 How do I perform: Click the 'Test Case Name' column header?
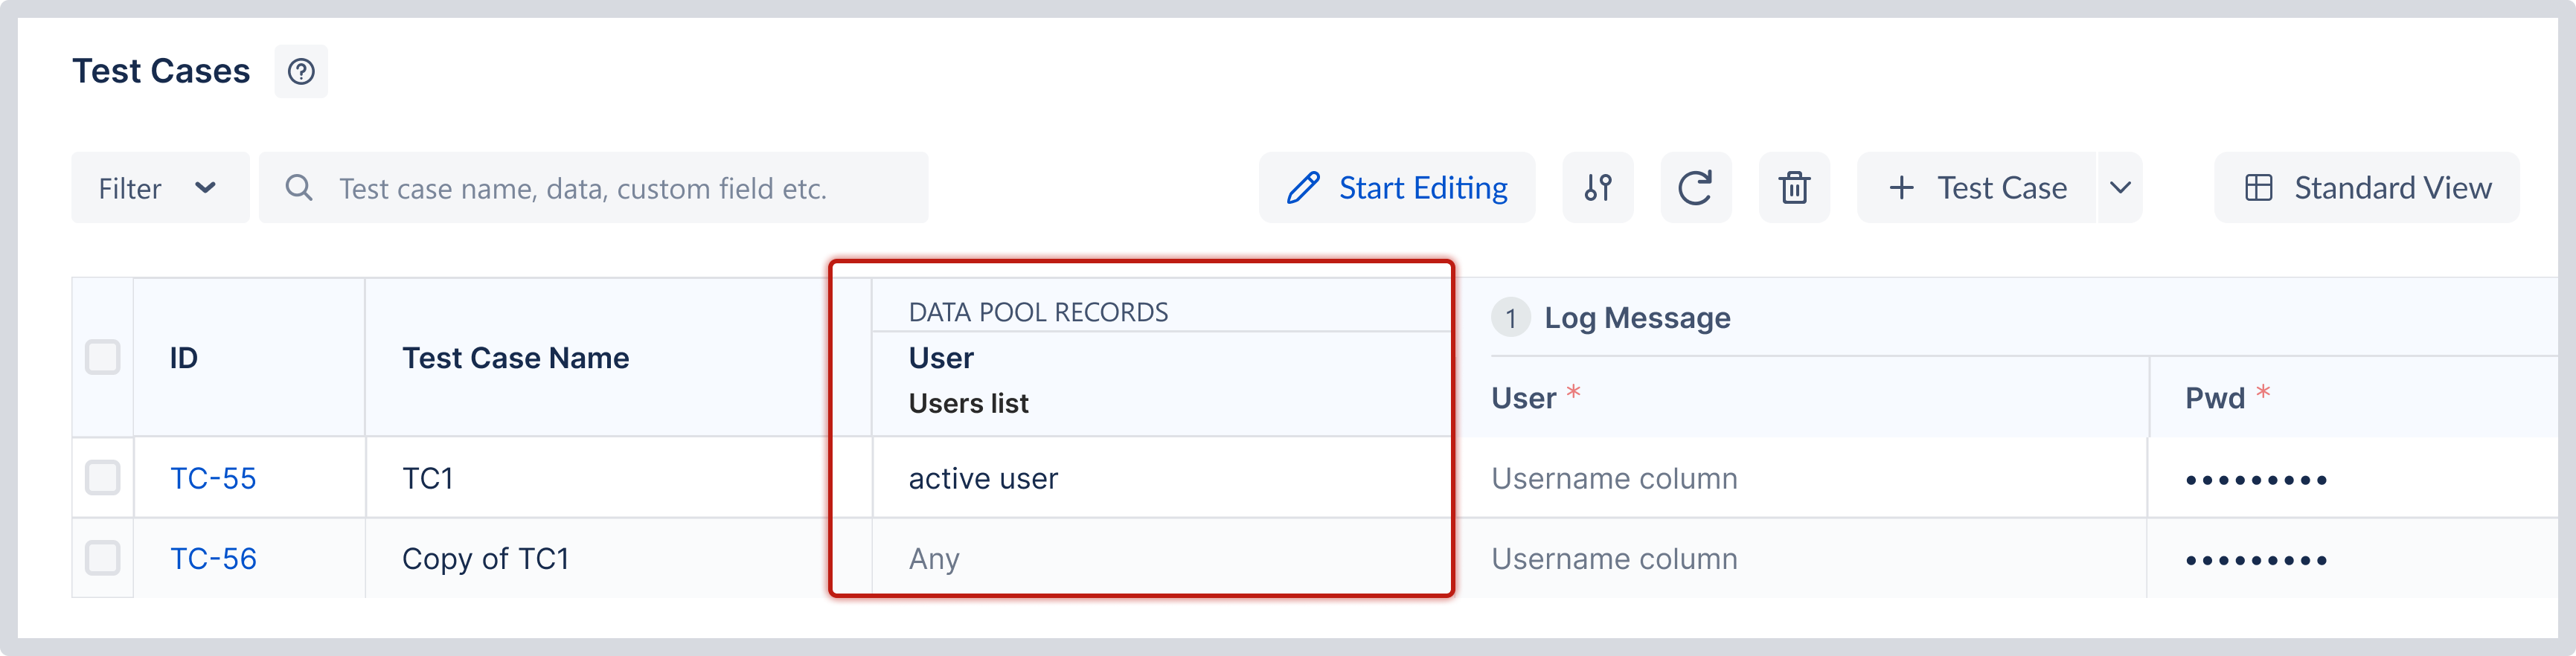coord(516,358)
